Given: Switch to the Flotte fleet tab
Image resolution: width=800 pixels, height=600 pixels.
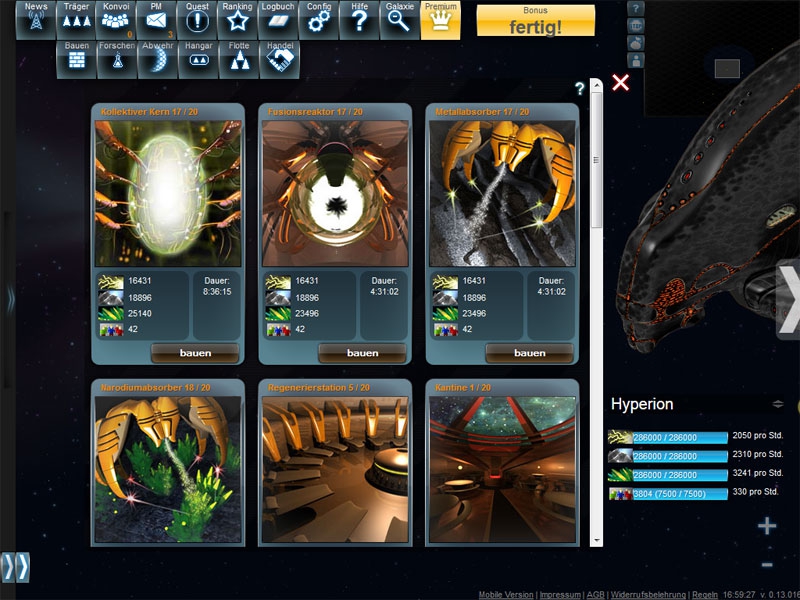Looking at the screenshot, I should click(x=239, y=60).
